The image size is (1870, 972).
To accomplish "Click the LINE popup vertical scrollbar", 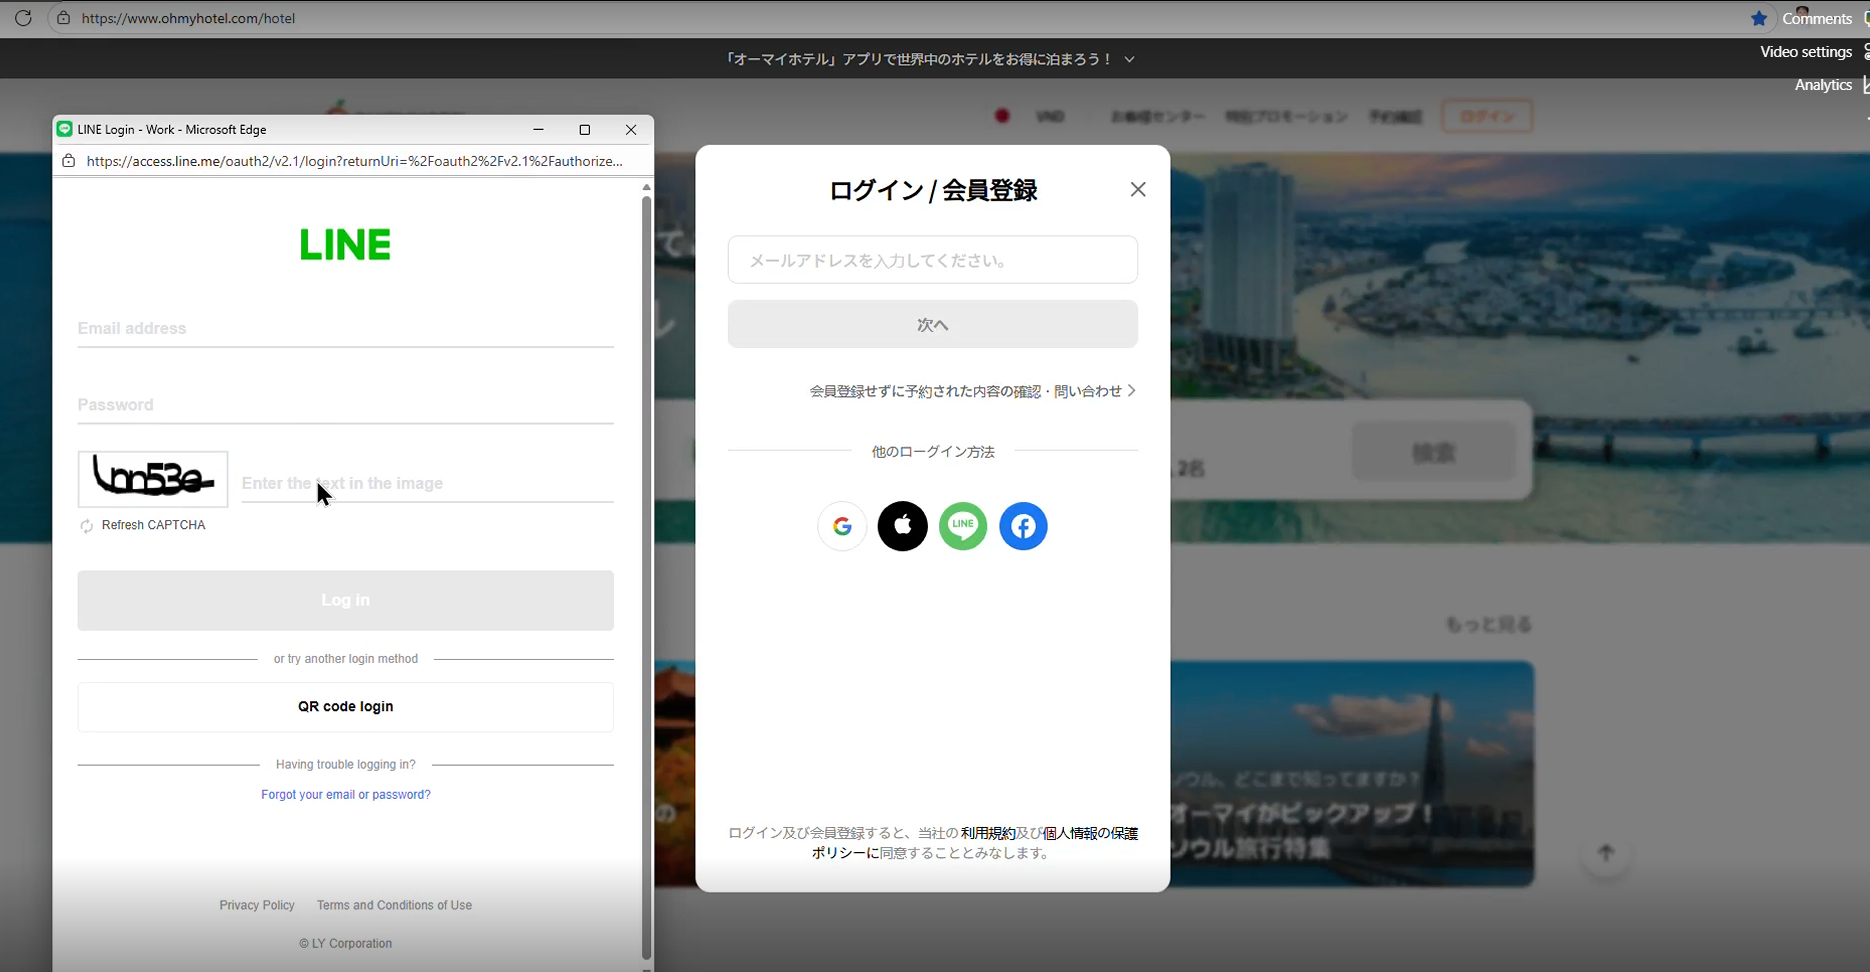I will (x=646, y=570).
